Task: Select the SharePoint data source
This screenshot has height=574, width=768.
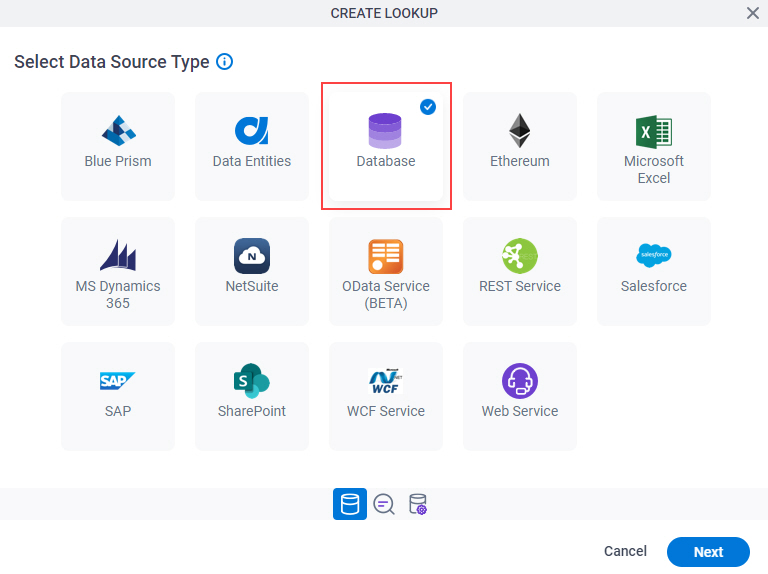Action: pyautogui.click(x=252, y=396)
